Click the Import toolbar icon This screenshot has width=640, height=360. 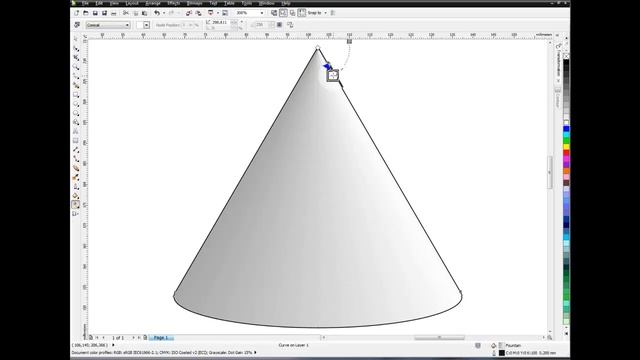[x=189, y=13]
